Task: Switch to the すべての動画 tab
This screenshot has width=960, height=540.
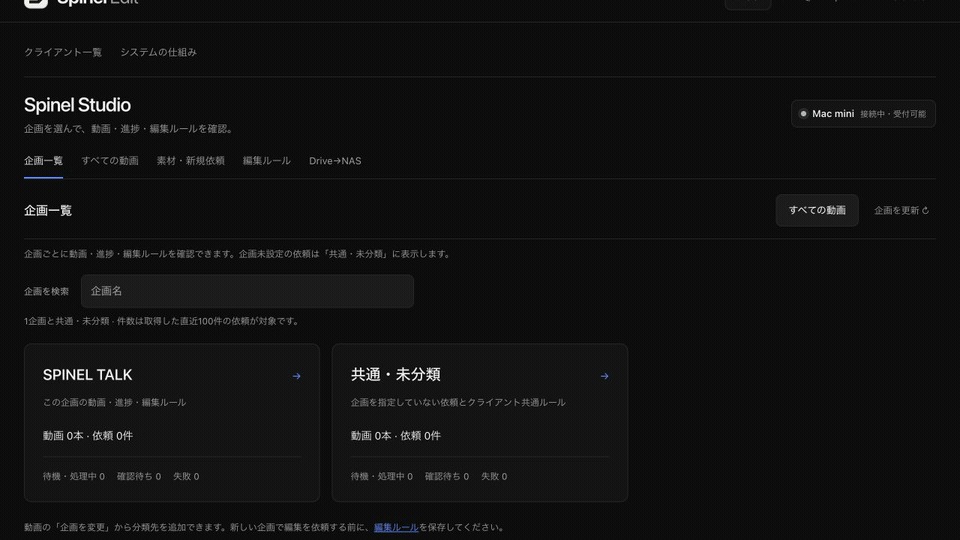Action: pos(110,161)
